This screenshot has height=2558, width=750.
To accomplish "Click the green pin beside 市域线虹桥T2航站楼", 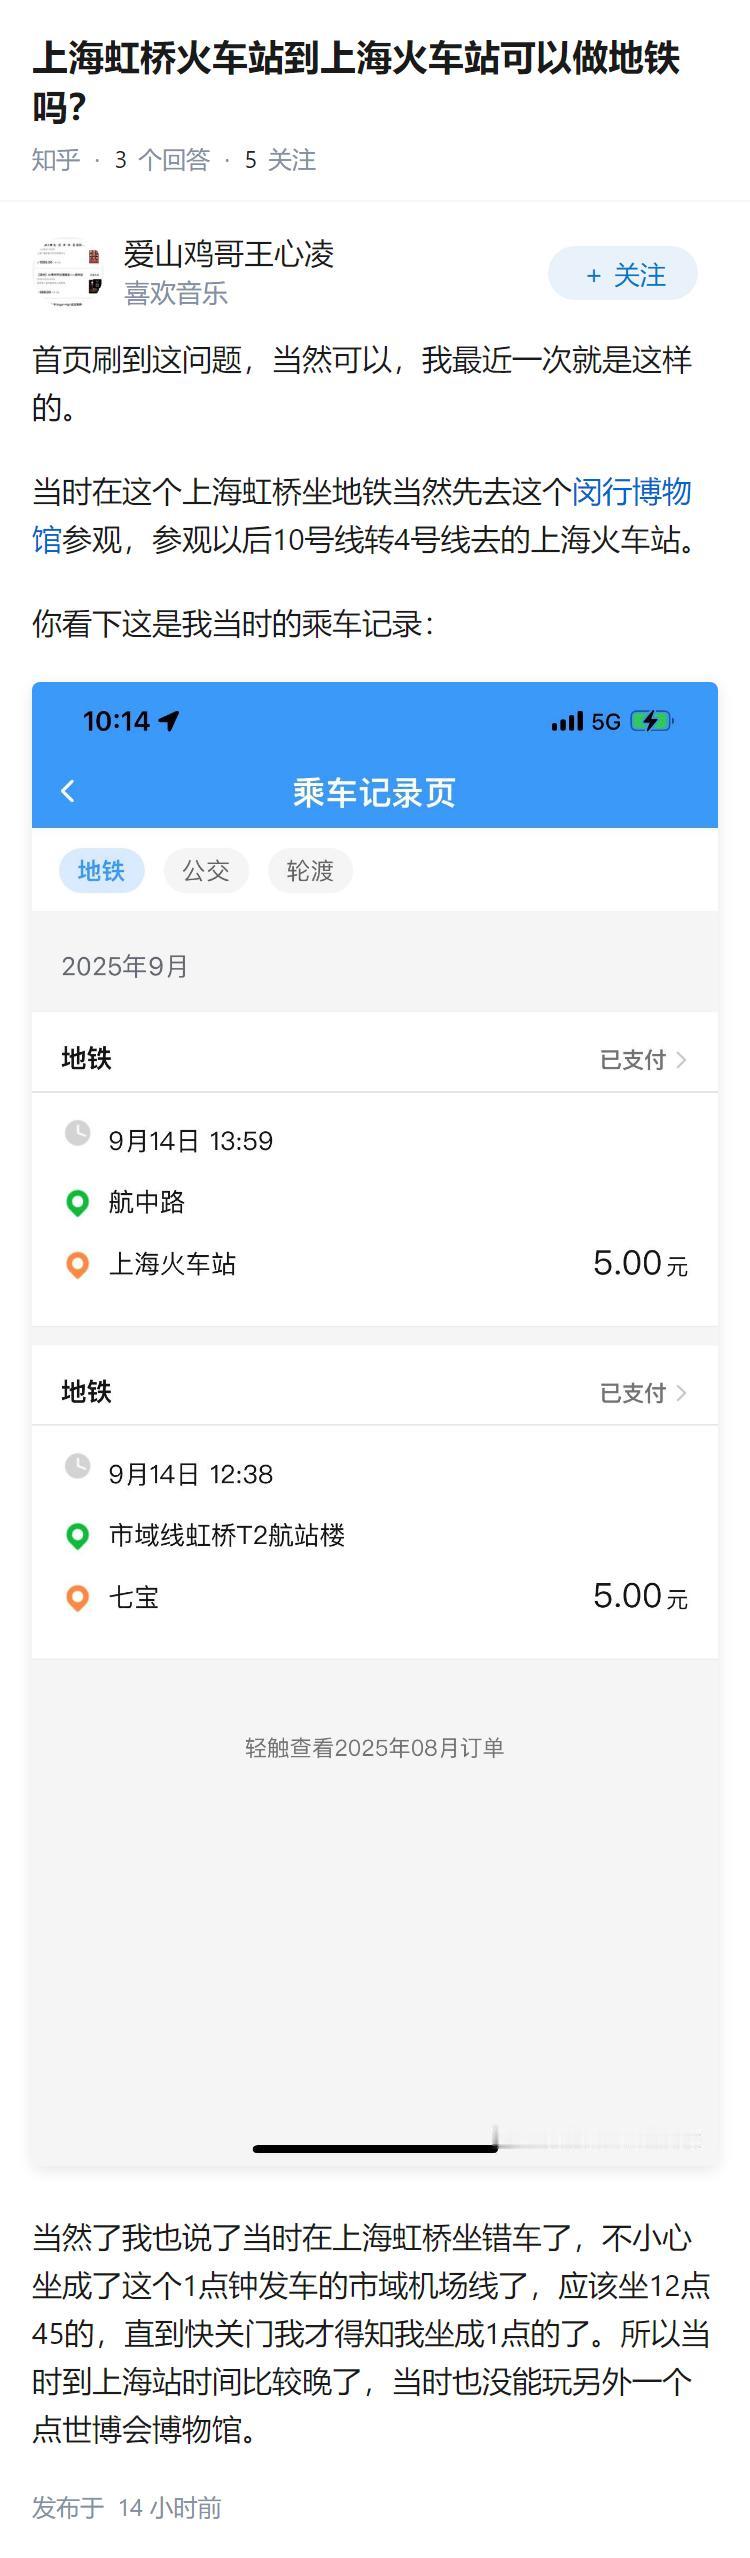I will [77, 1535].
